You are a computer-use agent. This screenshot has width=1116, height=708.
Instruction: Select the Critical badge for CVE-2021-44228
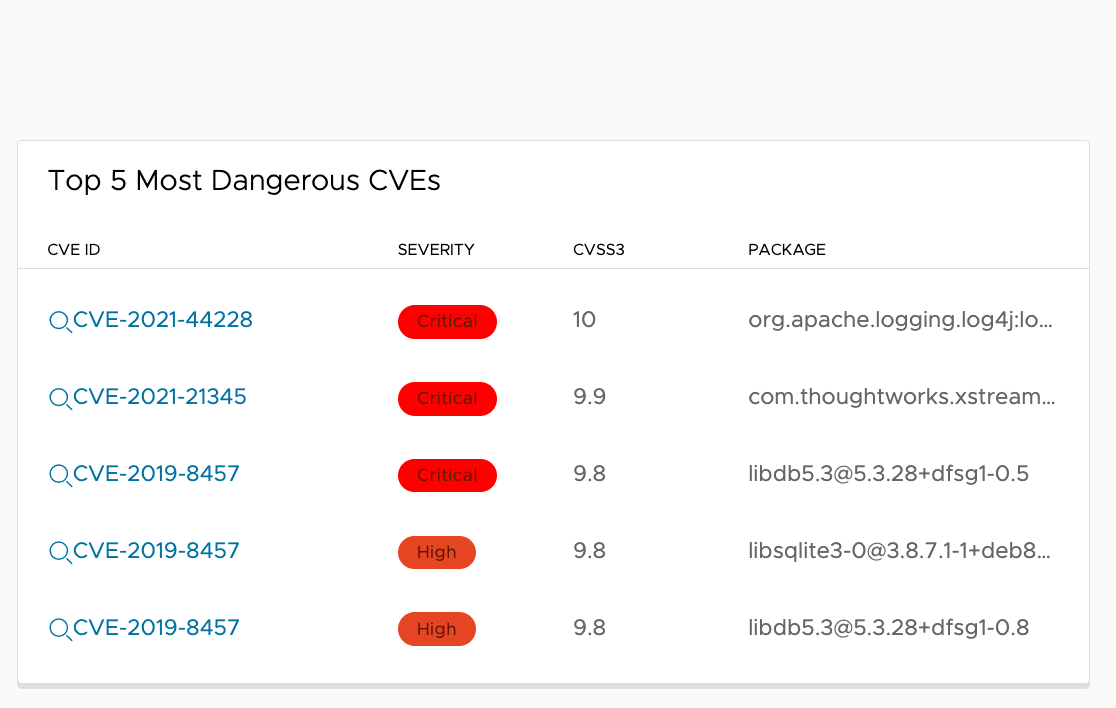tap(447, 321)
